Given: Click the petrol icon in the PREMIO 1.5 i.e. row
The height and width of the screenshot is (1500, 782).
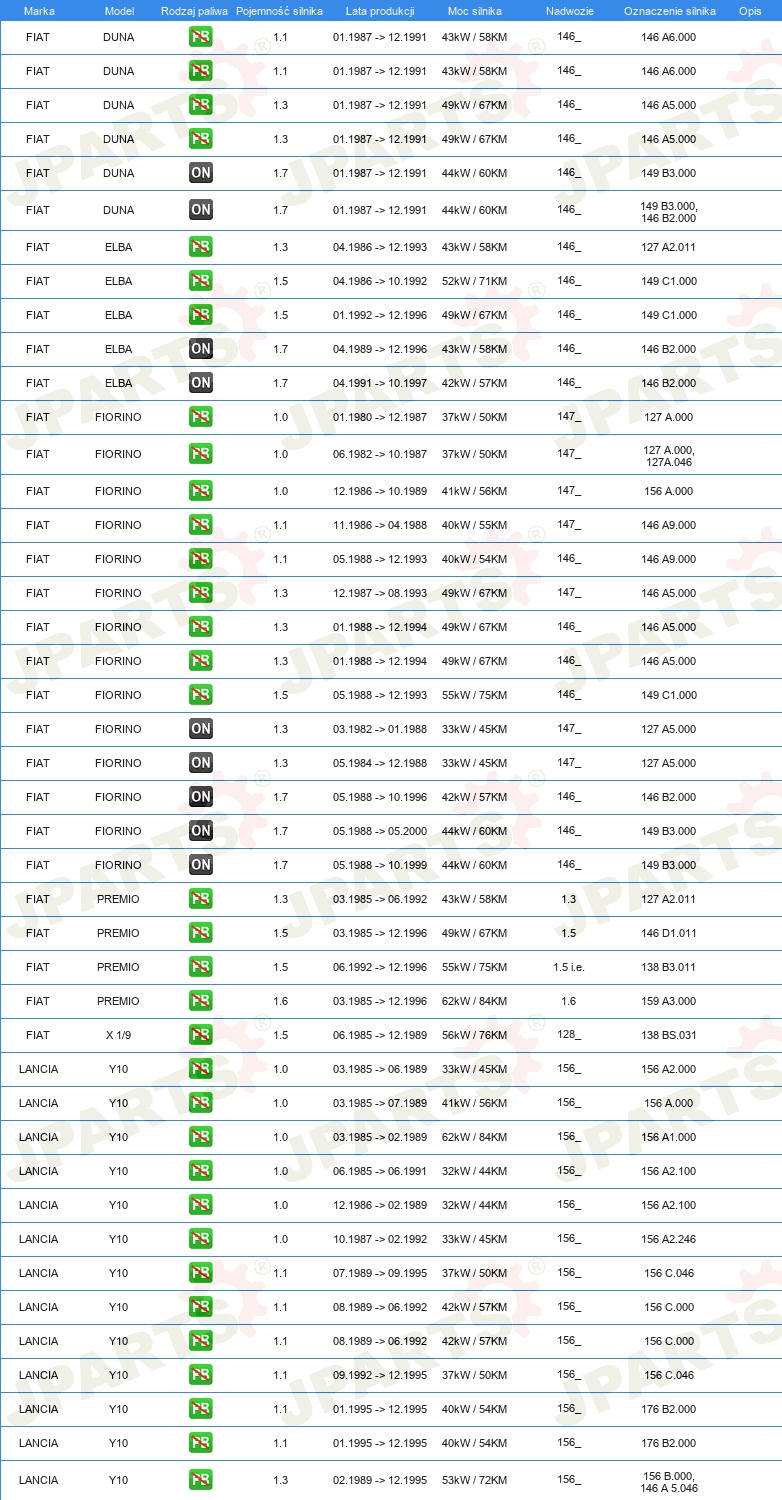Looking at the screenshot, I should [x=201, y=967].
